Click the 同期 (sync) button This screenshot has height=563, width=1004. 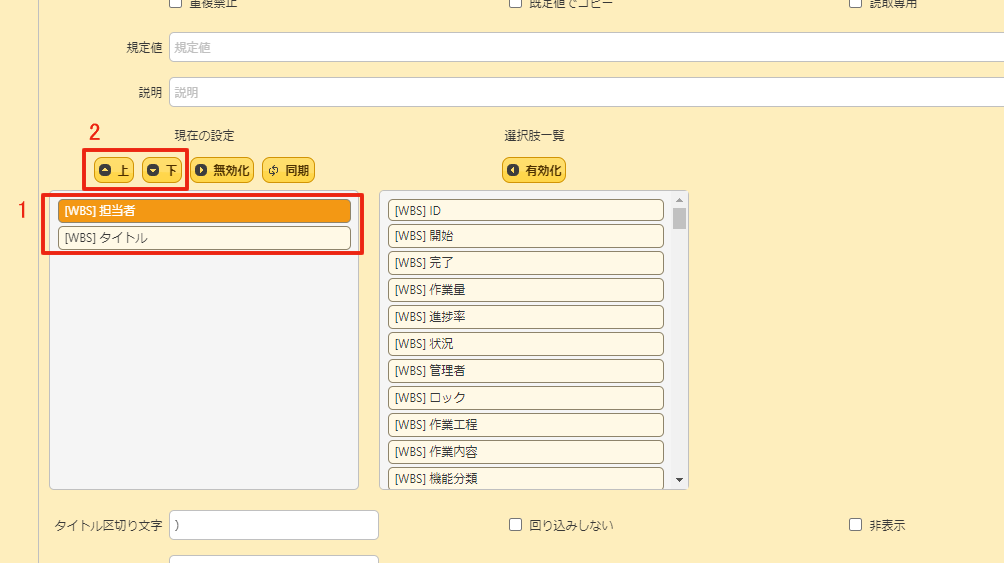pos(288,170)
